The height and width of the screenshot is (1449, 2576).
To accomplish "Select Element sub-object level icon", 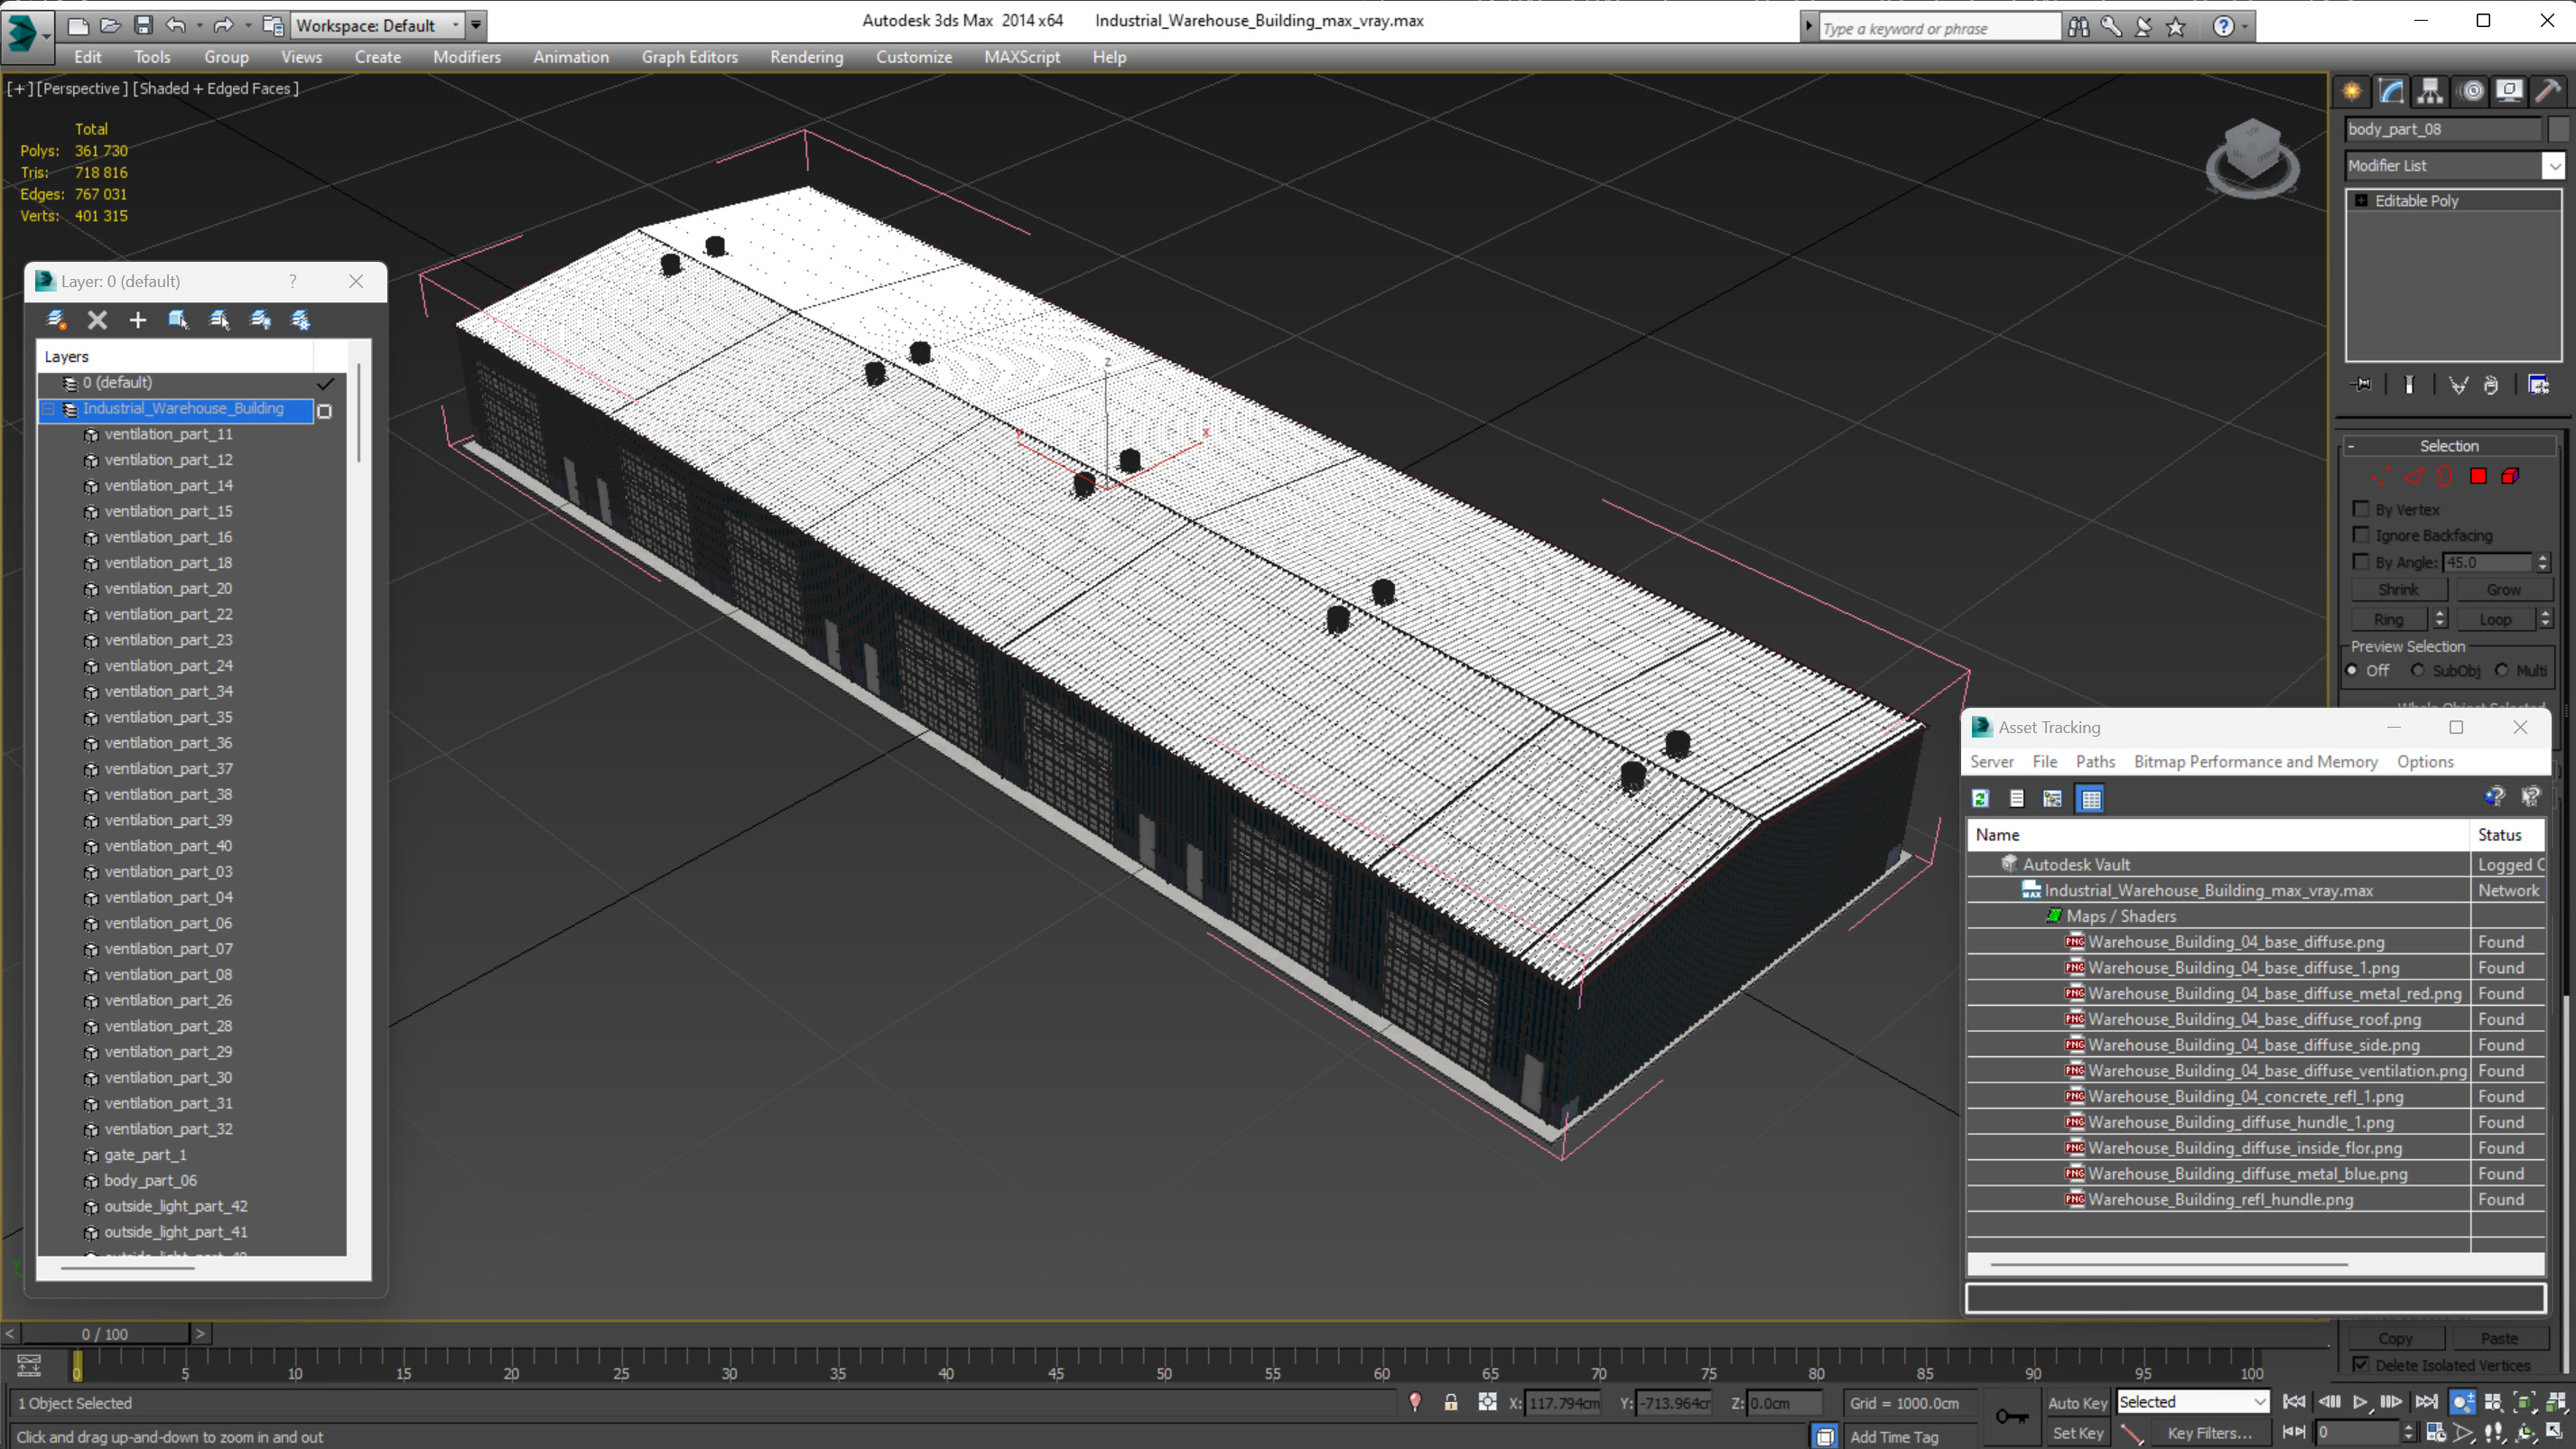I will click(x=2510, y=477).
